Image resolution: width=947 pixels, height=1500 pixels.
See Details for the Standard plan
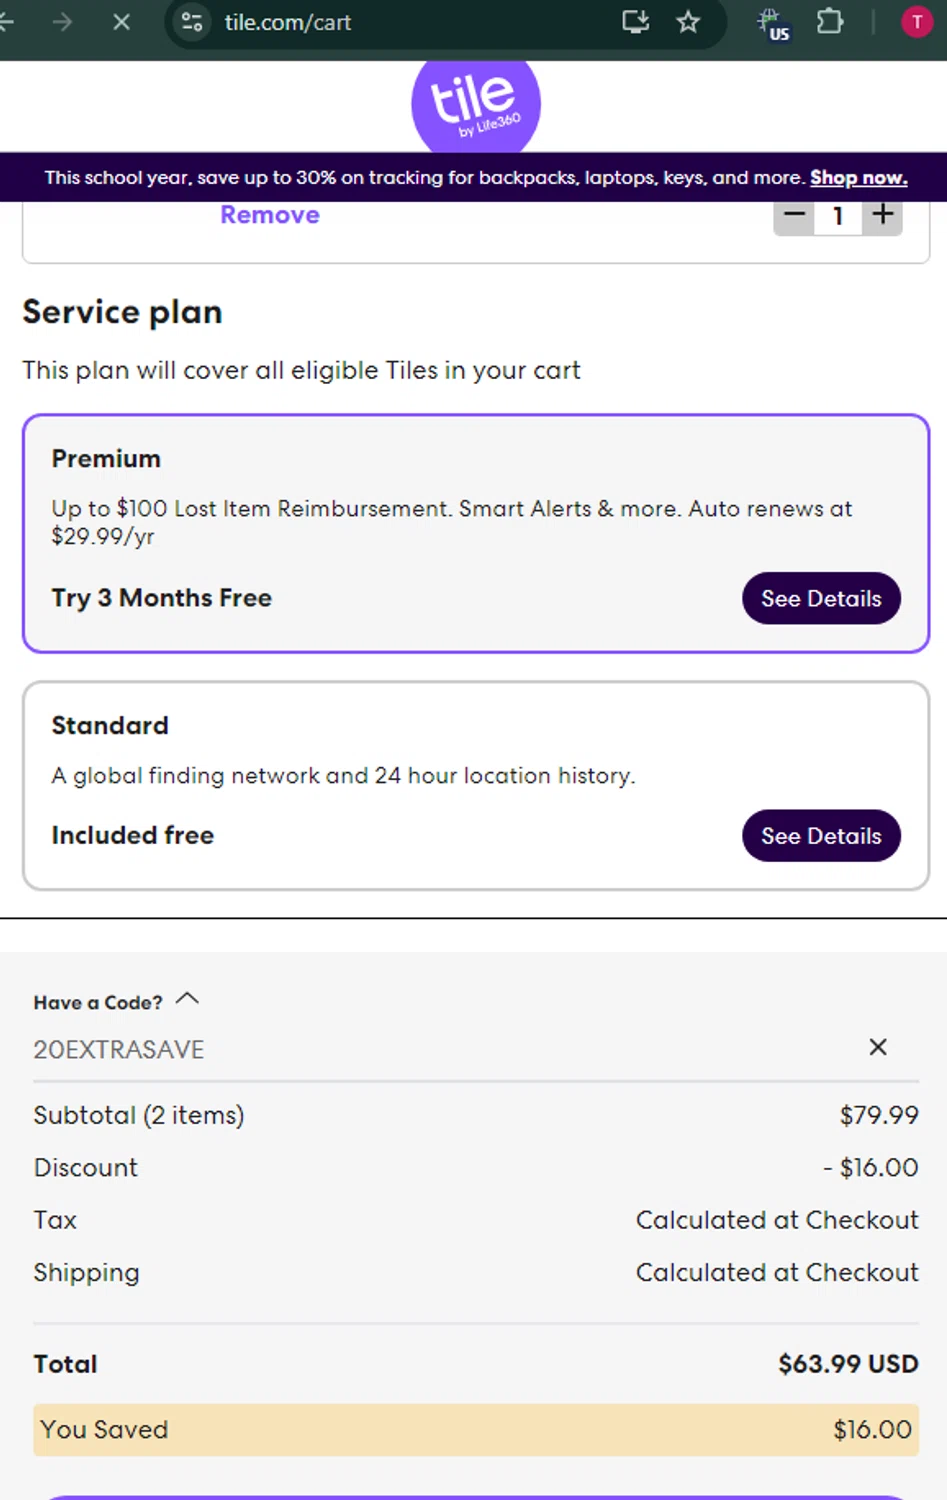pyautogui.click(x=821, y=836)
